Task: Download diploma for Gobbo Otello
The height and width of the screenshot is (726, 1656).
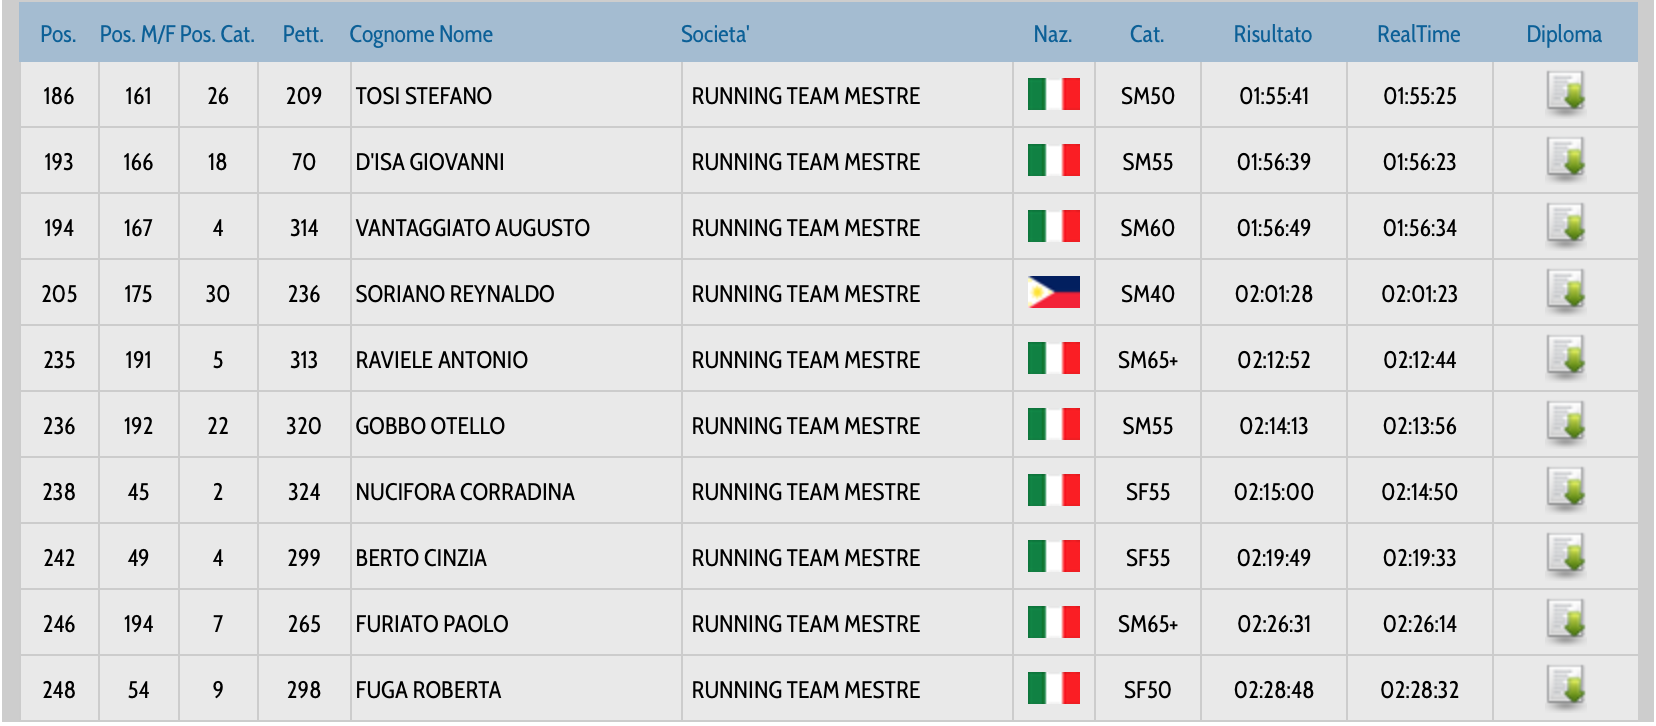Action: (1565, 425)
